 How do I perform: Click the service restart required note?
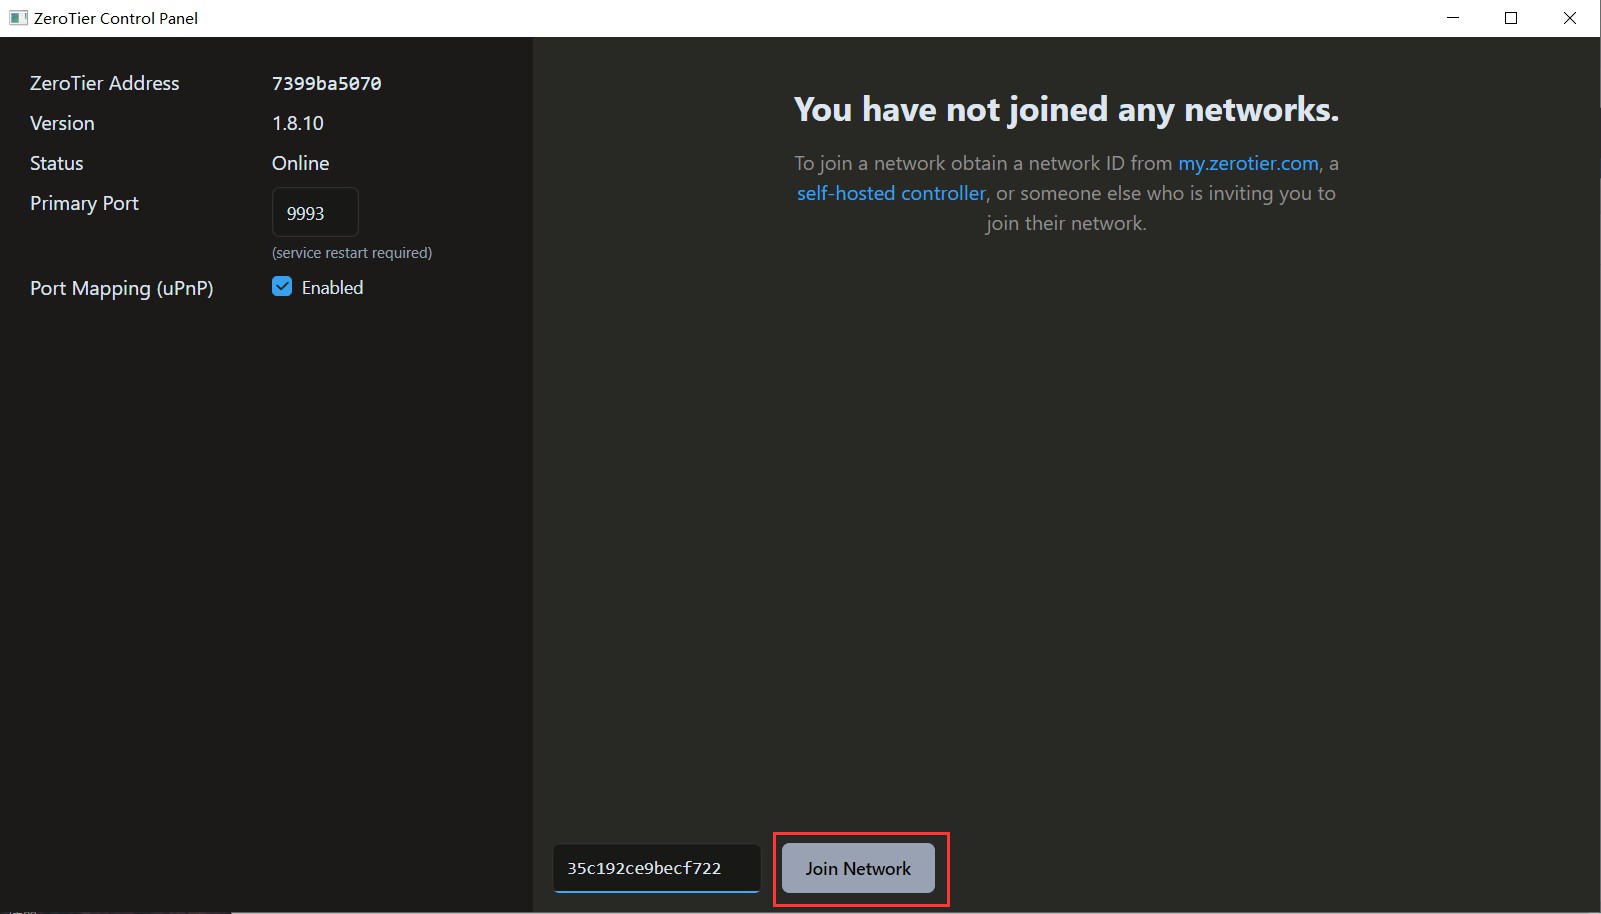tap(352, 253)
